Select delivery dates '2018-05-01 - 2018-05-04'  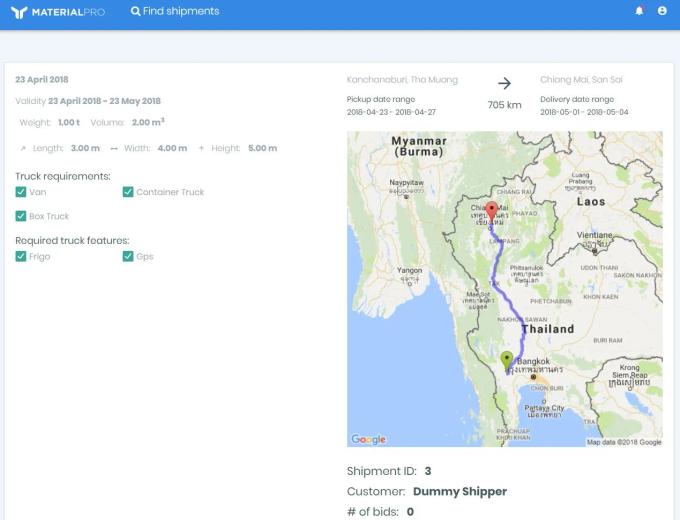(584, 112)
